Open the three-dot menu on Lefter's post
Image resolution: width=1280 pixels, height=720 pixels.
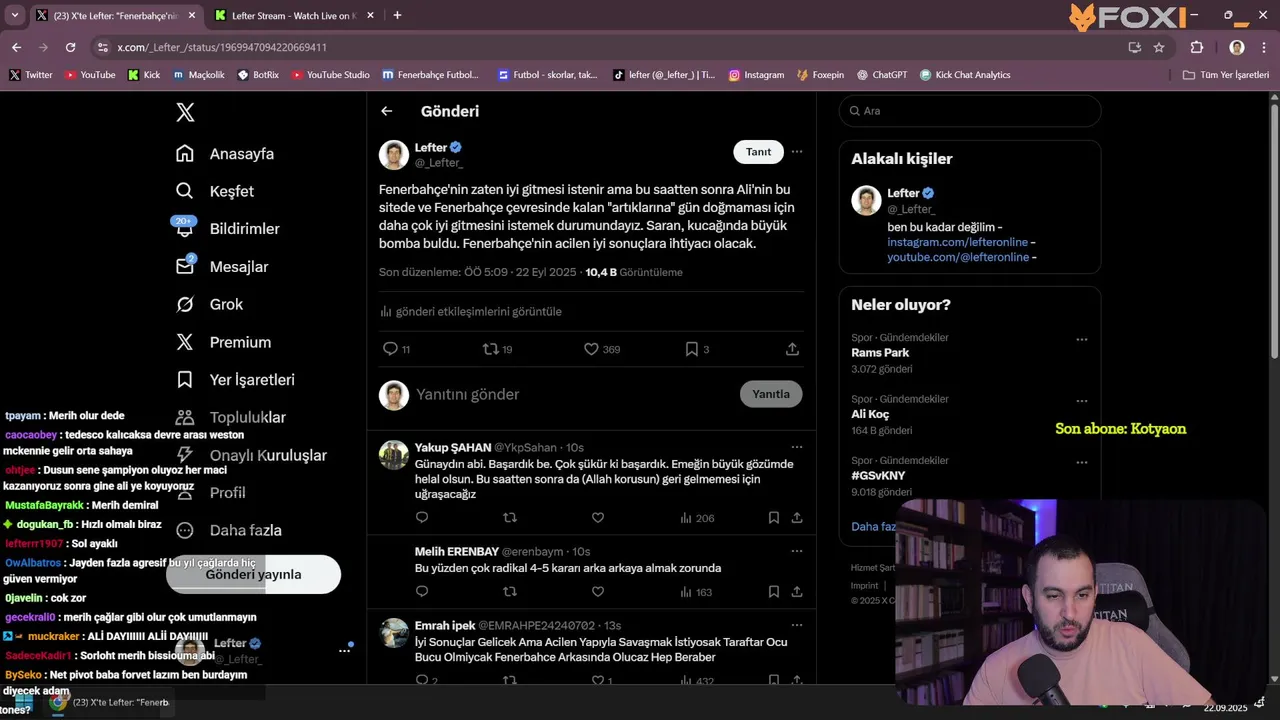(x=797, y=152)
